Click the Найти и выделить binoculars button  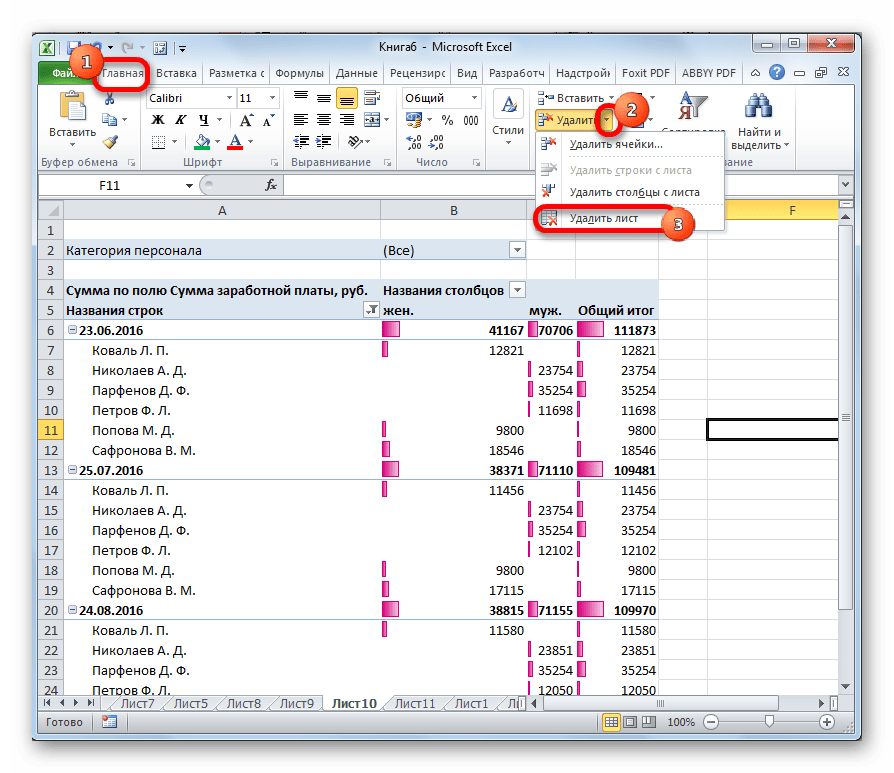tap(759, 120)
